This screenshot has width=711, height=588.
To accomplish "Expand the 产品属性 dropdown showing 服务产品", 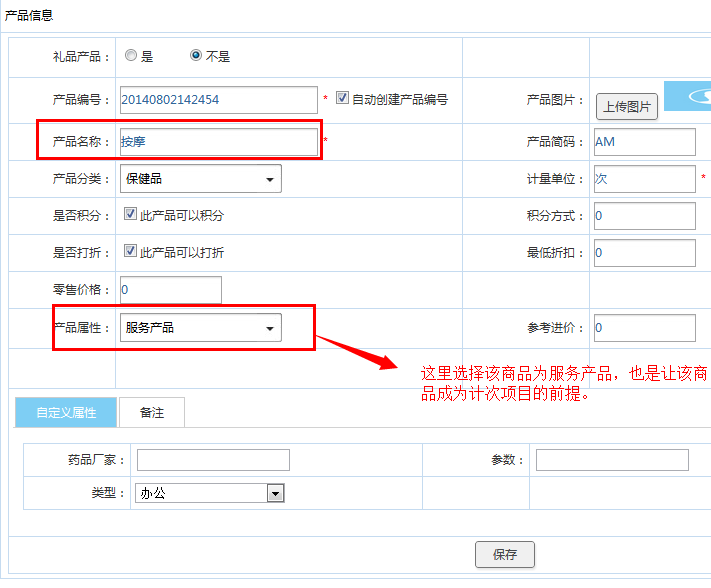I will pos(200,328).
